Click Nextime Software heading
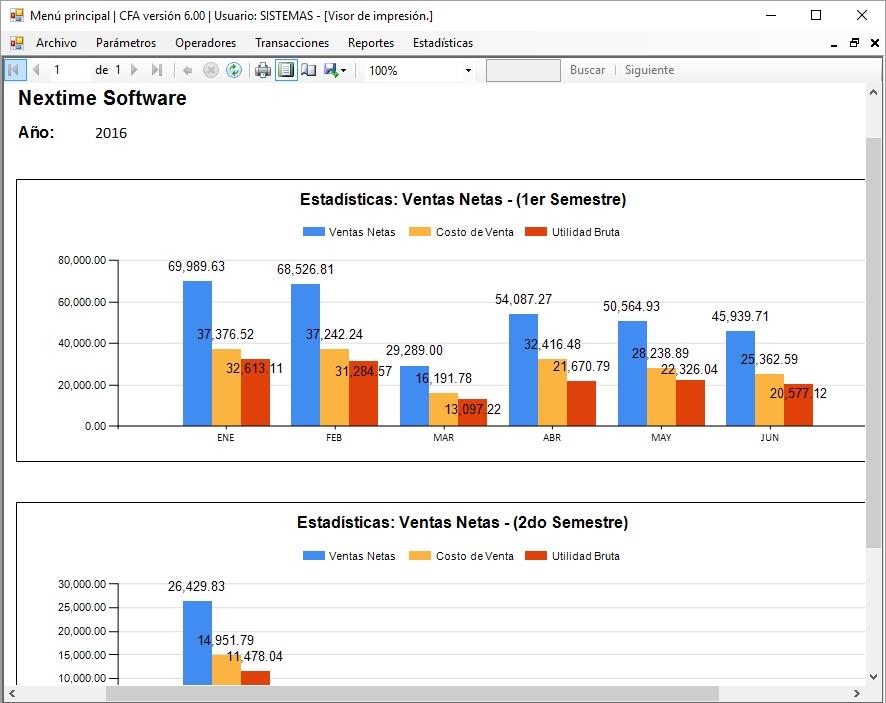Viewport: 886px width, 703px height. pyautogui.click(x=102, y=98)
